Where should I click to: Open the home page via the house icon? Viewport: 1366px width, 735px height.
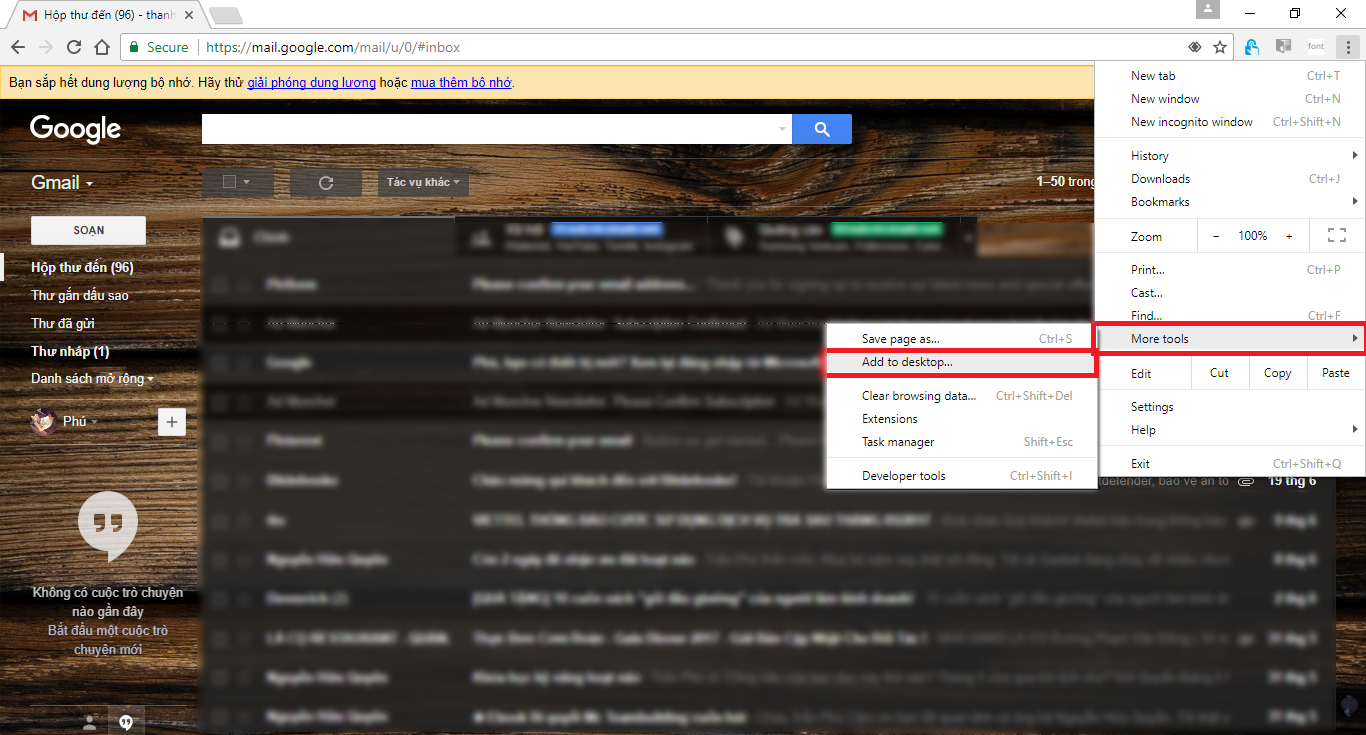point(102,47)
